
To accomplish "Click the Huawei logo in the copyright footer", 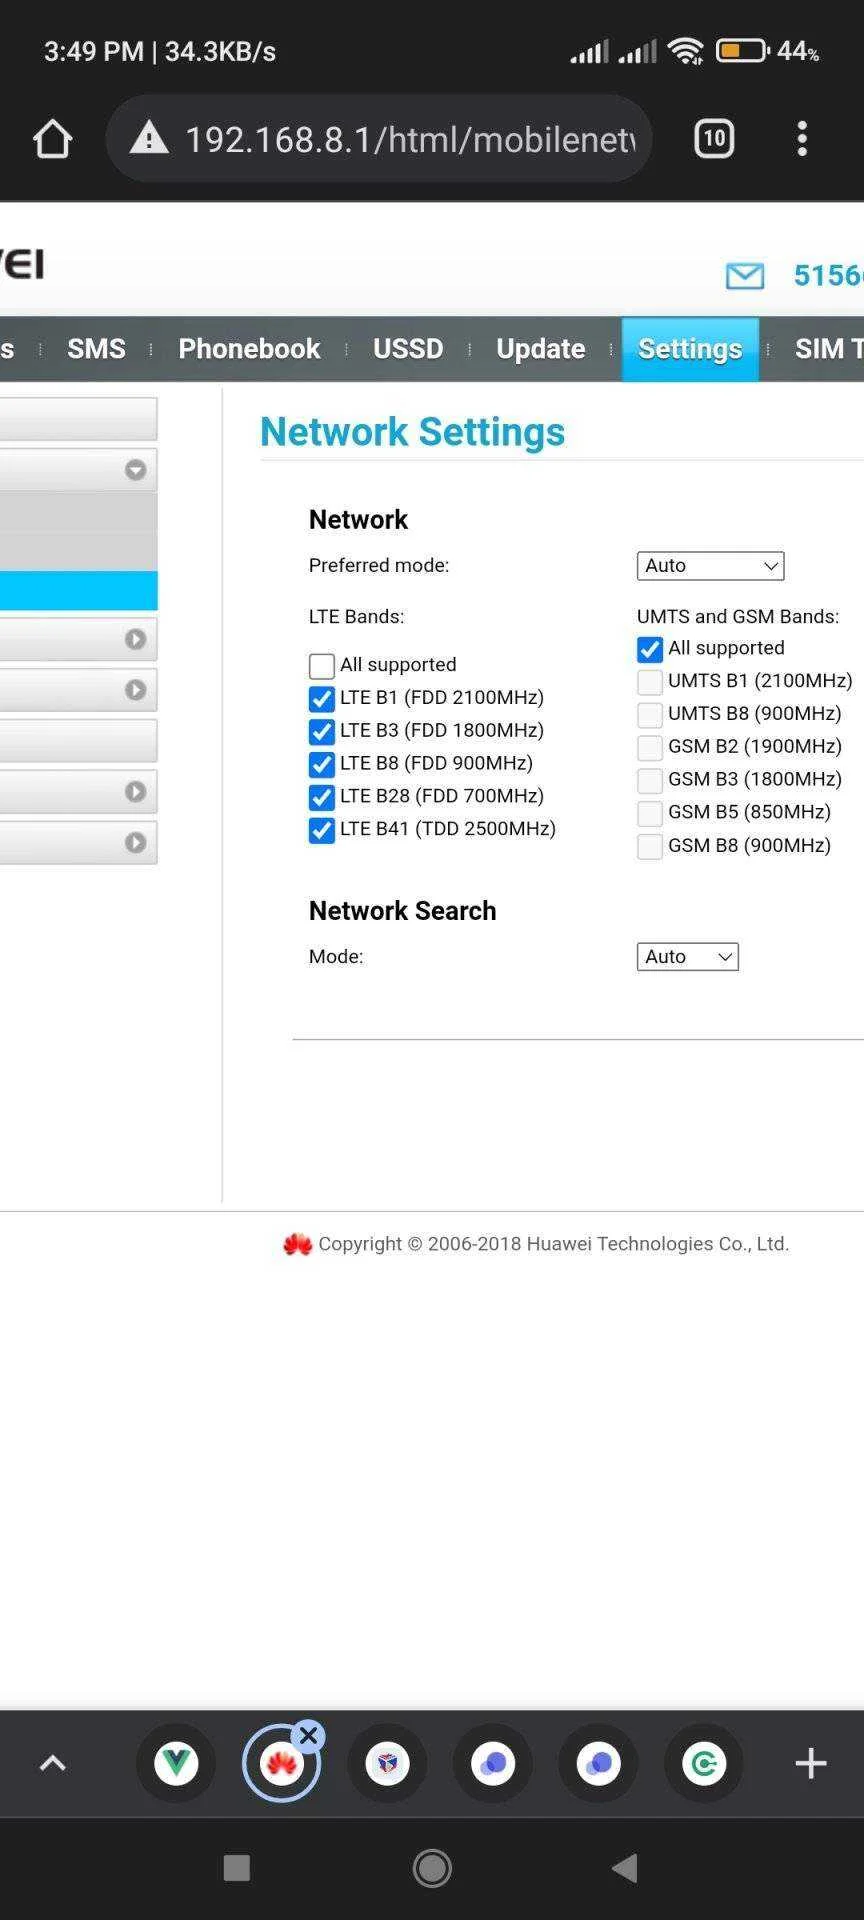I will pyautogui.click(x=298, y=1244).
